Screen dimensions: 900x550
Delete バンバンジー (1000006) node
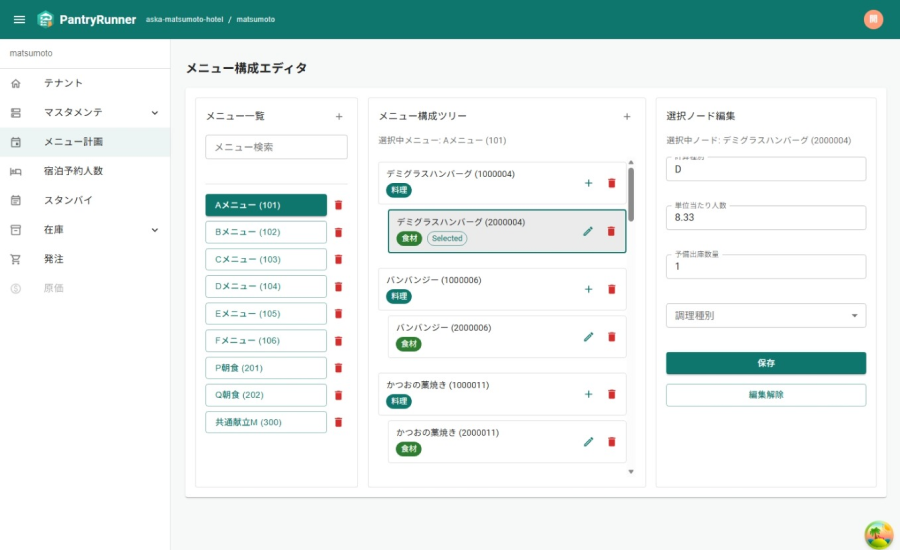612,289
